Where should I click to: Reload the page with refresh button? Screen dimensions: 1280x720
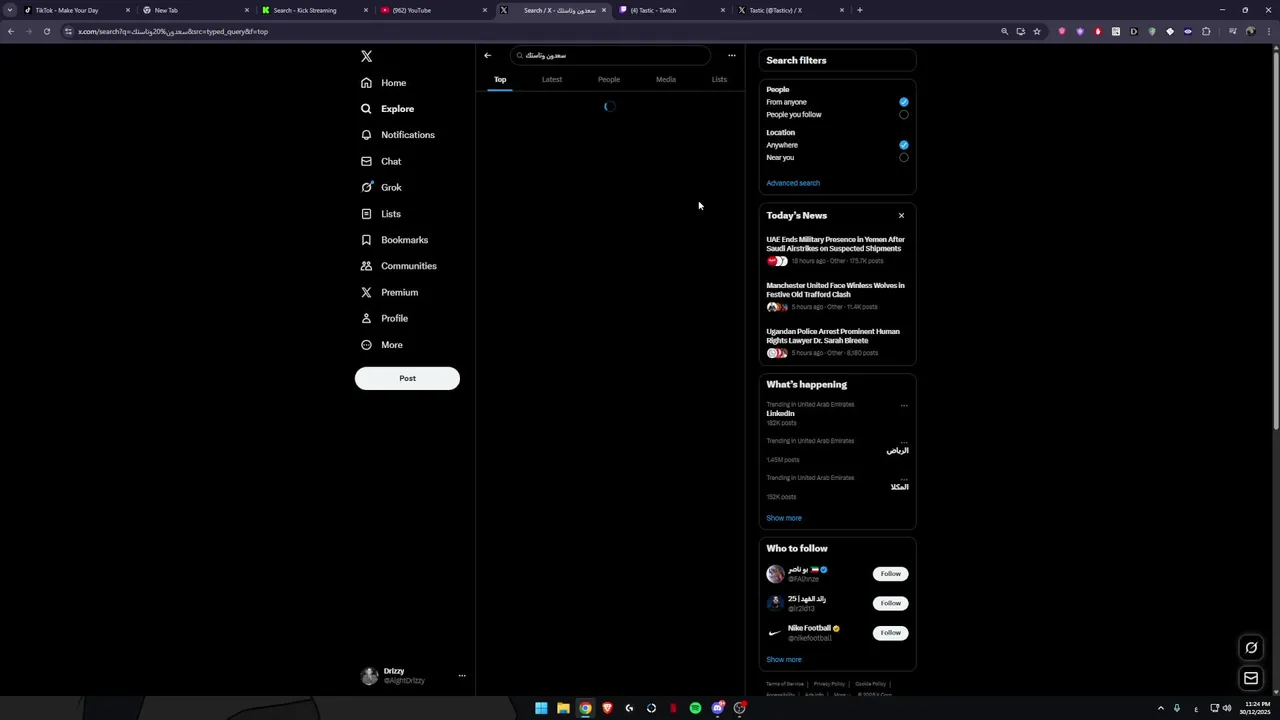46,32
